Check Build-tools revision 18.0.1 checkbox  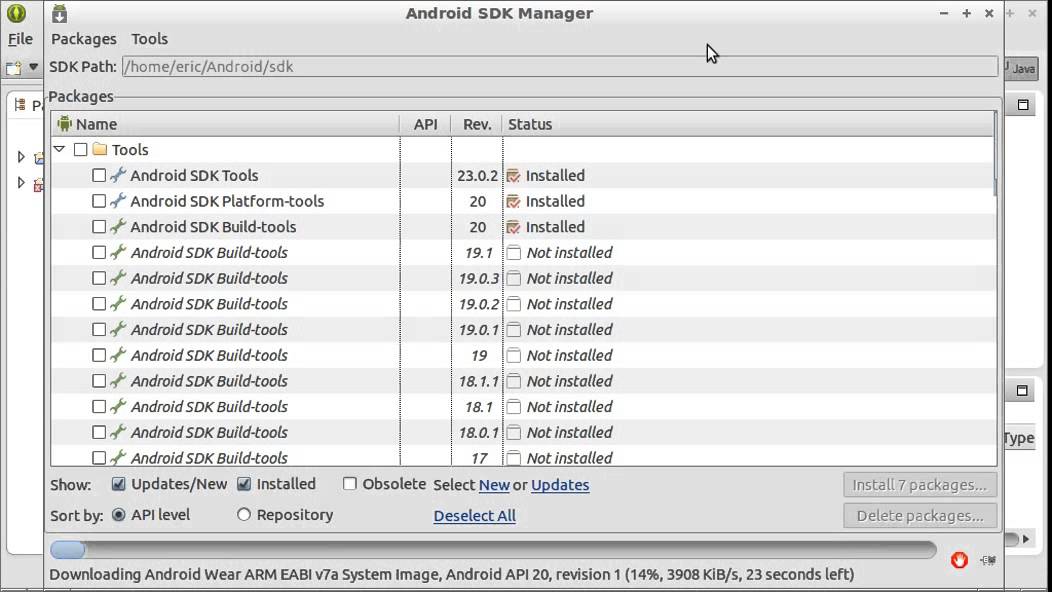[x=99, y=432]
